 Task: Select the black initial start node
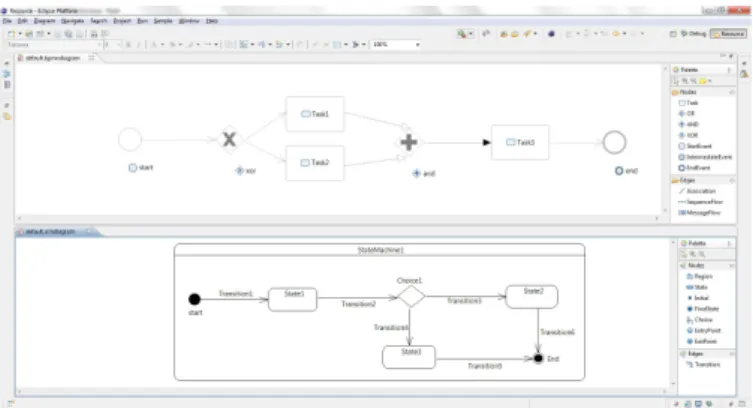194,299
